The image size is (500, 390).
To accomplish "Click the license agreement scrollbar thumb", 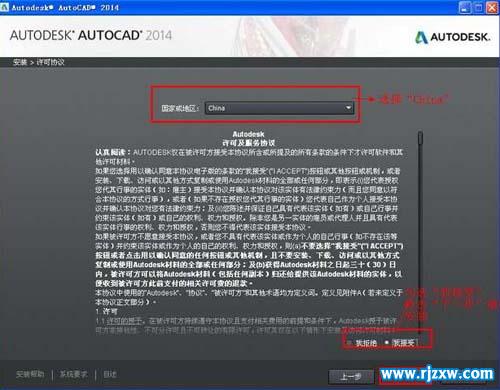I will [x=420, y=138].
